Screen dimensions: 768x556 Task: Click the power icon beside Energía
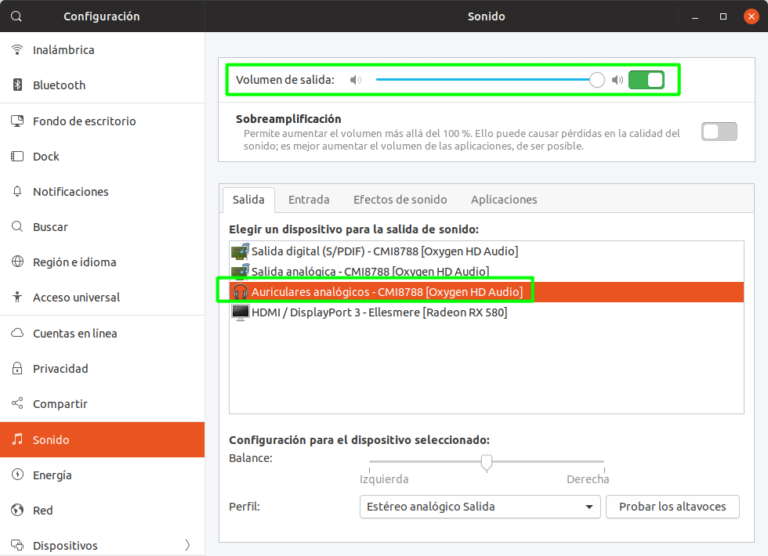tap(17, 475)
